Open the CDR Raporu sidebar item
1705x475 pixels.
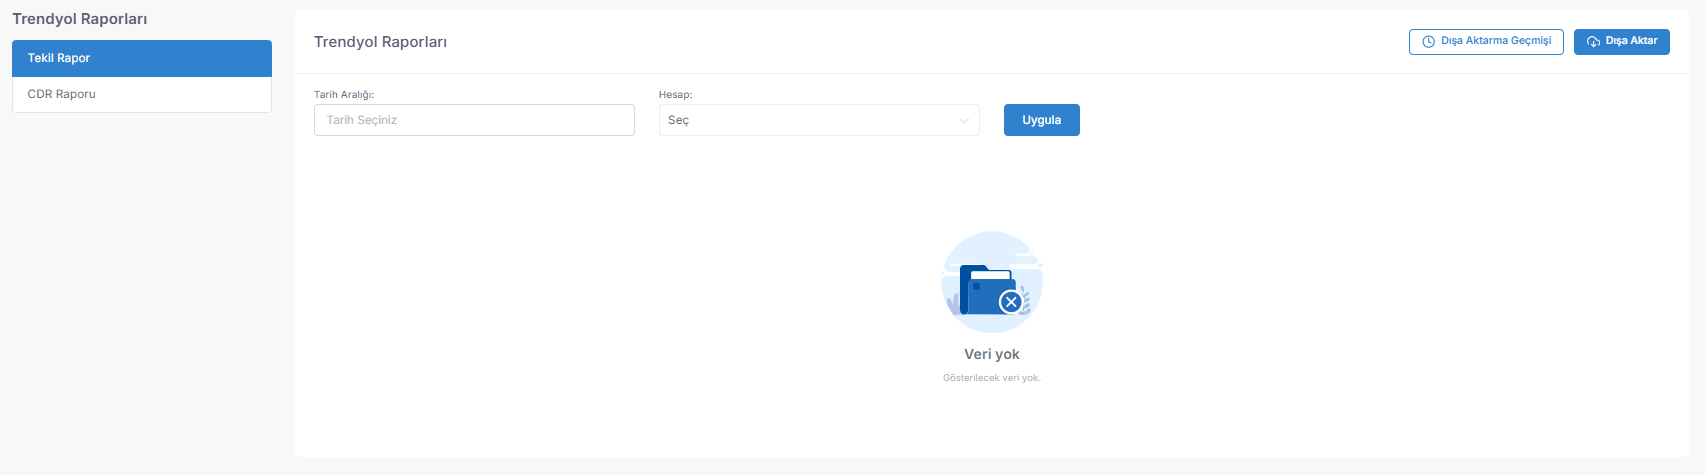[x=142, y=94]
